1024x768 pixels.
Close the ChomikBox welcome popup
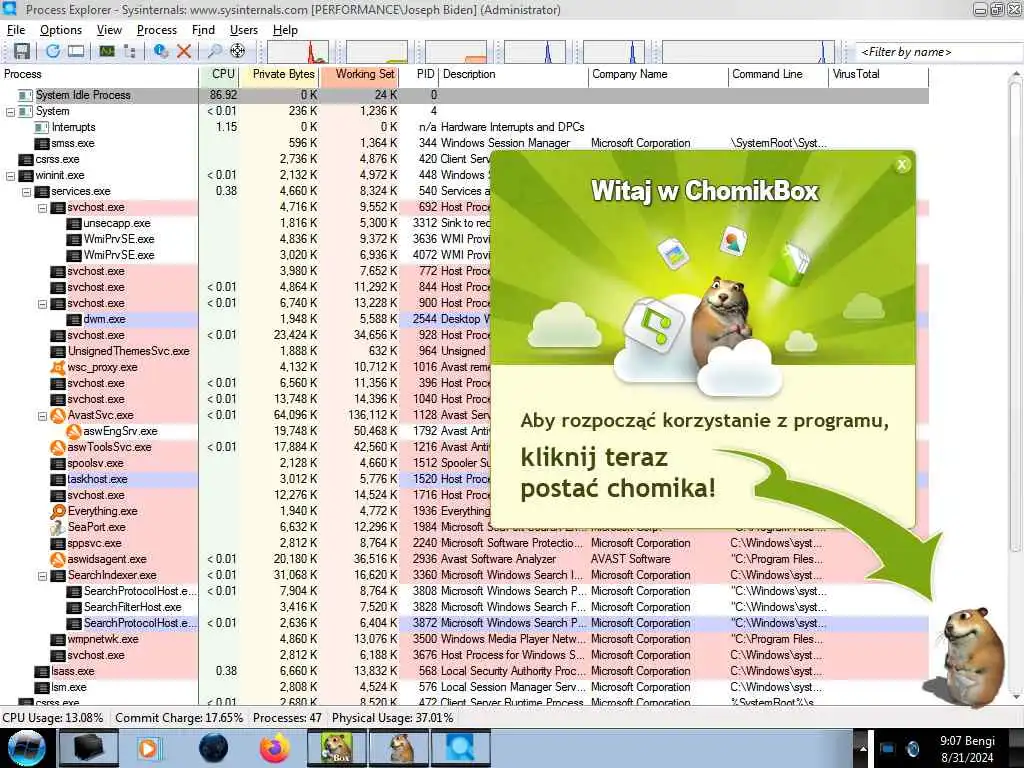pos(902,165)
